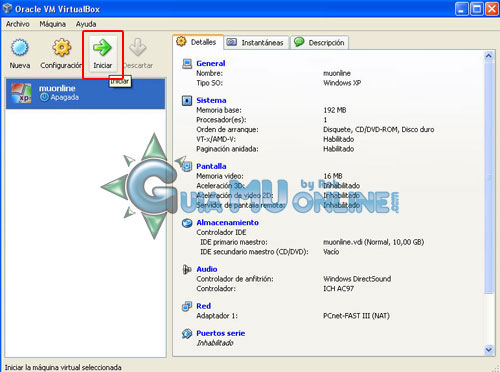Click the details vertical scrollbar thumb
This screenshot has width=500, height=372.
click(489, 177)
